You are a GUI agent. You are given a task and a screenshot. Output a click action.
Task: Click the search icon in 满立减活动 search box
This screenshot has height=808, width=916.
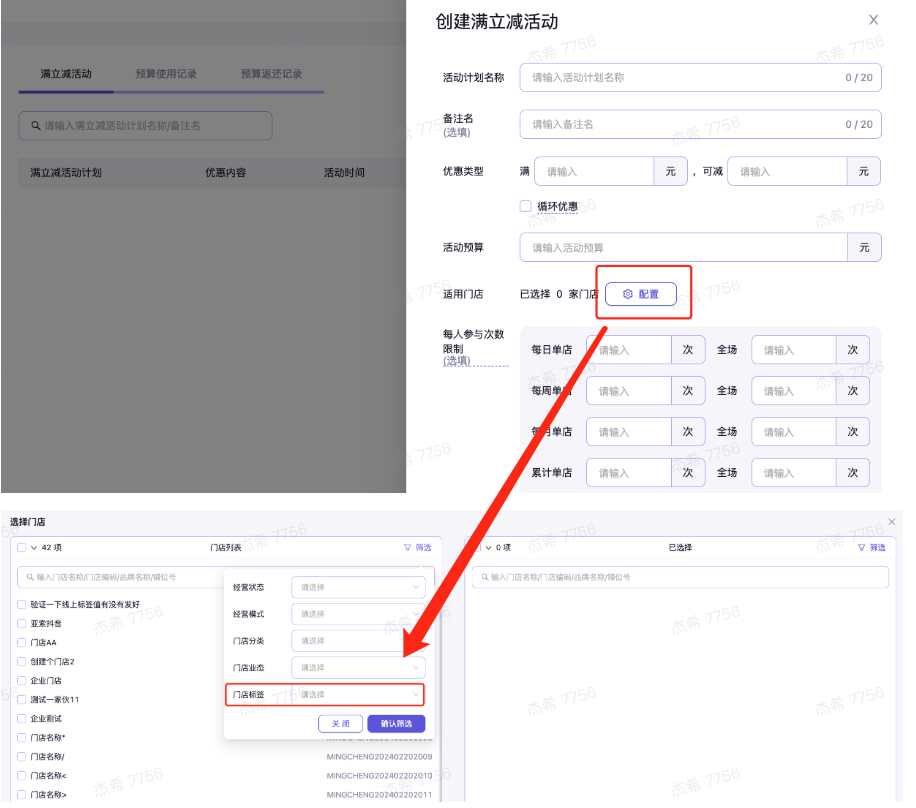[x=34, y=126]
